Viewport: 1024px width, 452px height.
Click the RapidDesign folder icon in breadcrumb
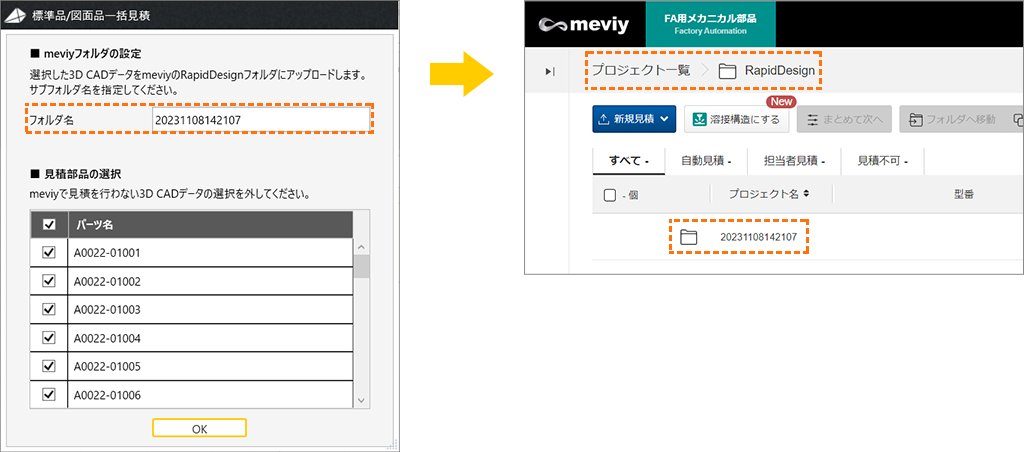727,71
